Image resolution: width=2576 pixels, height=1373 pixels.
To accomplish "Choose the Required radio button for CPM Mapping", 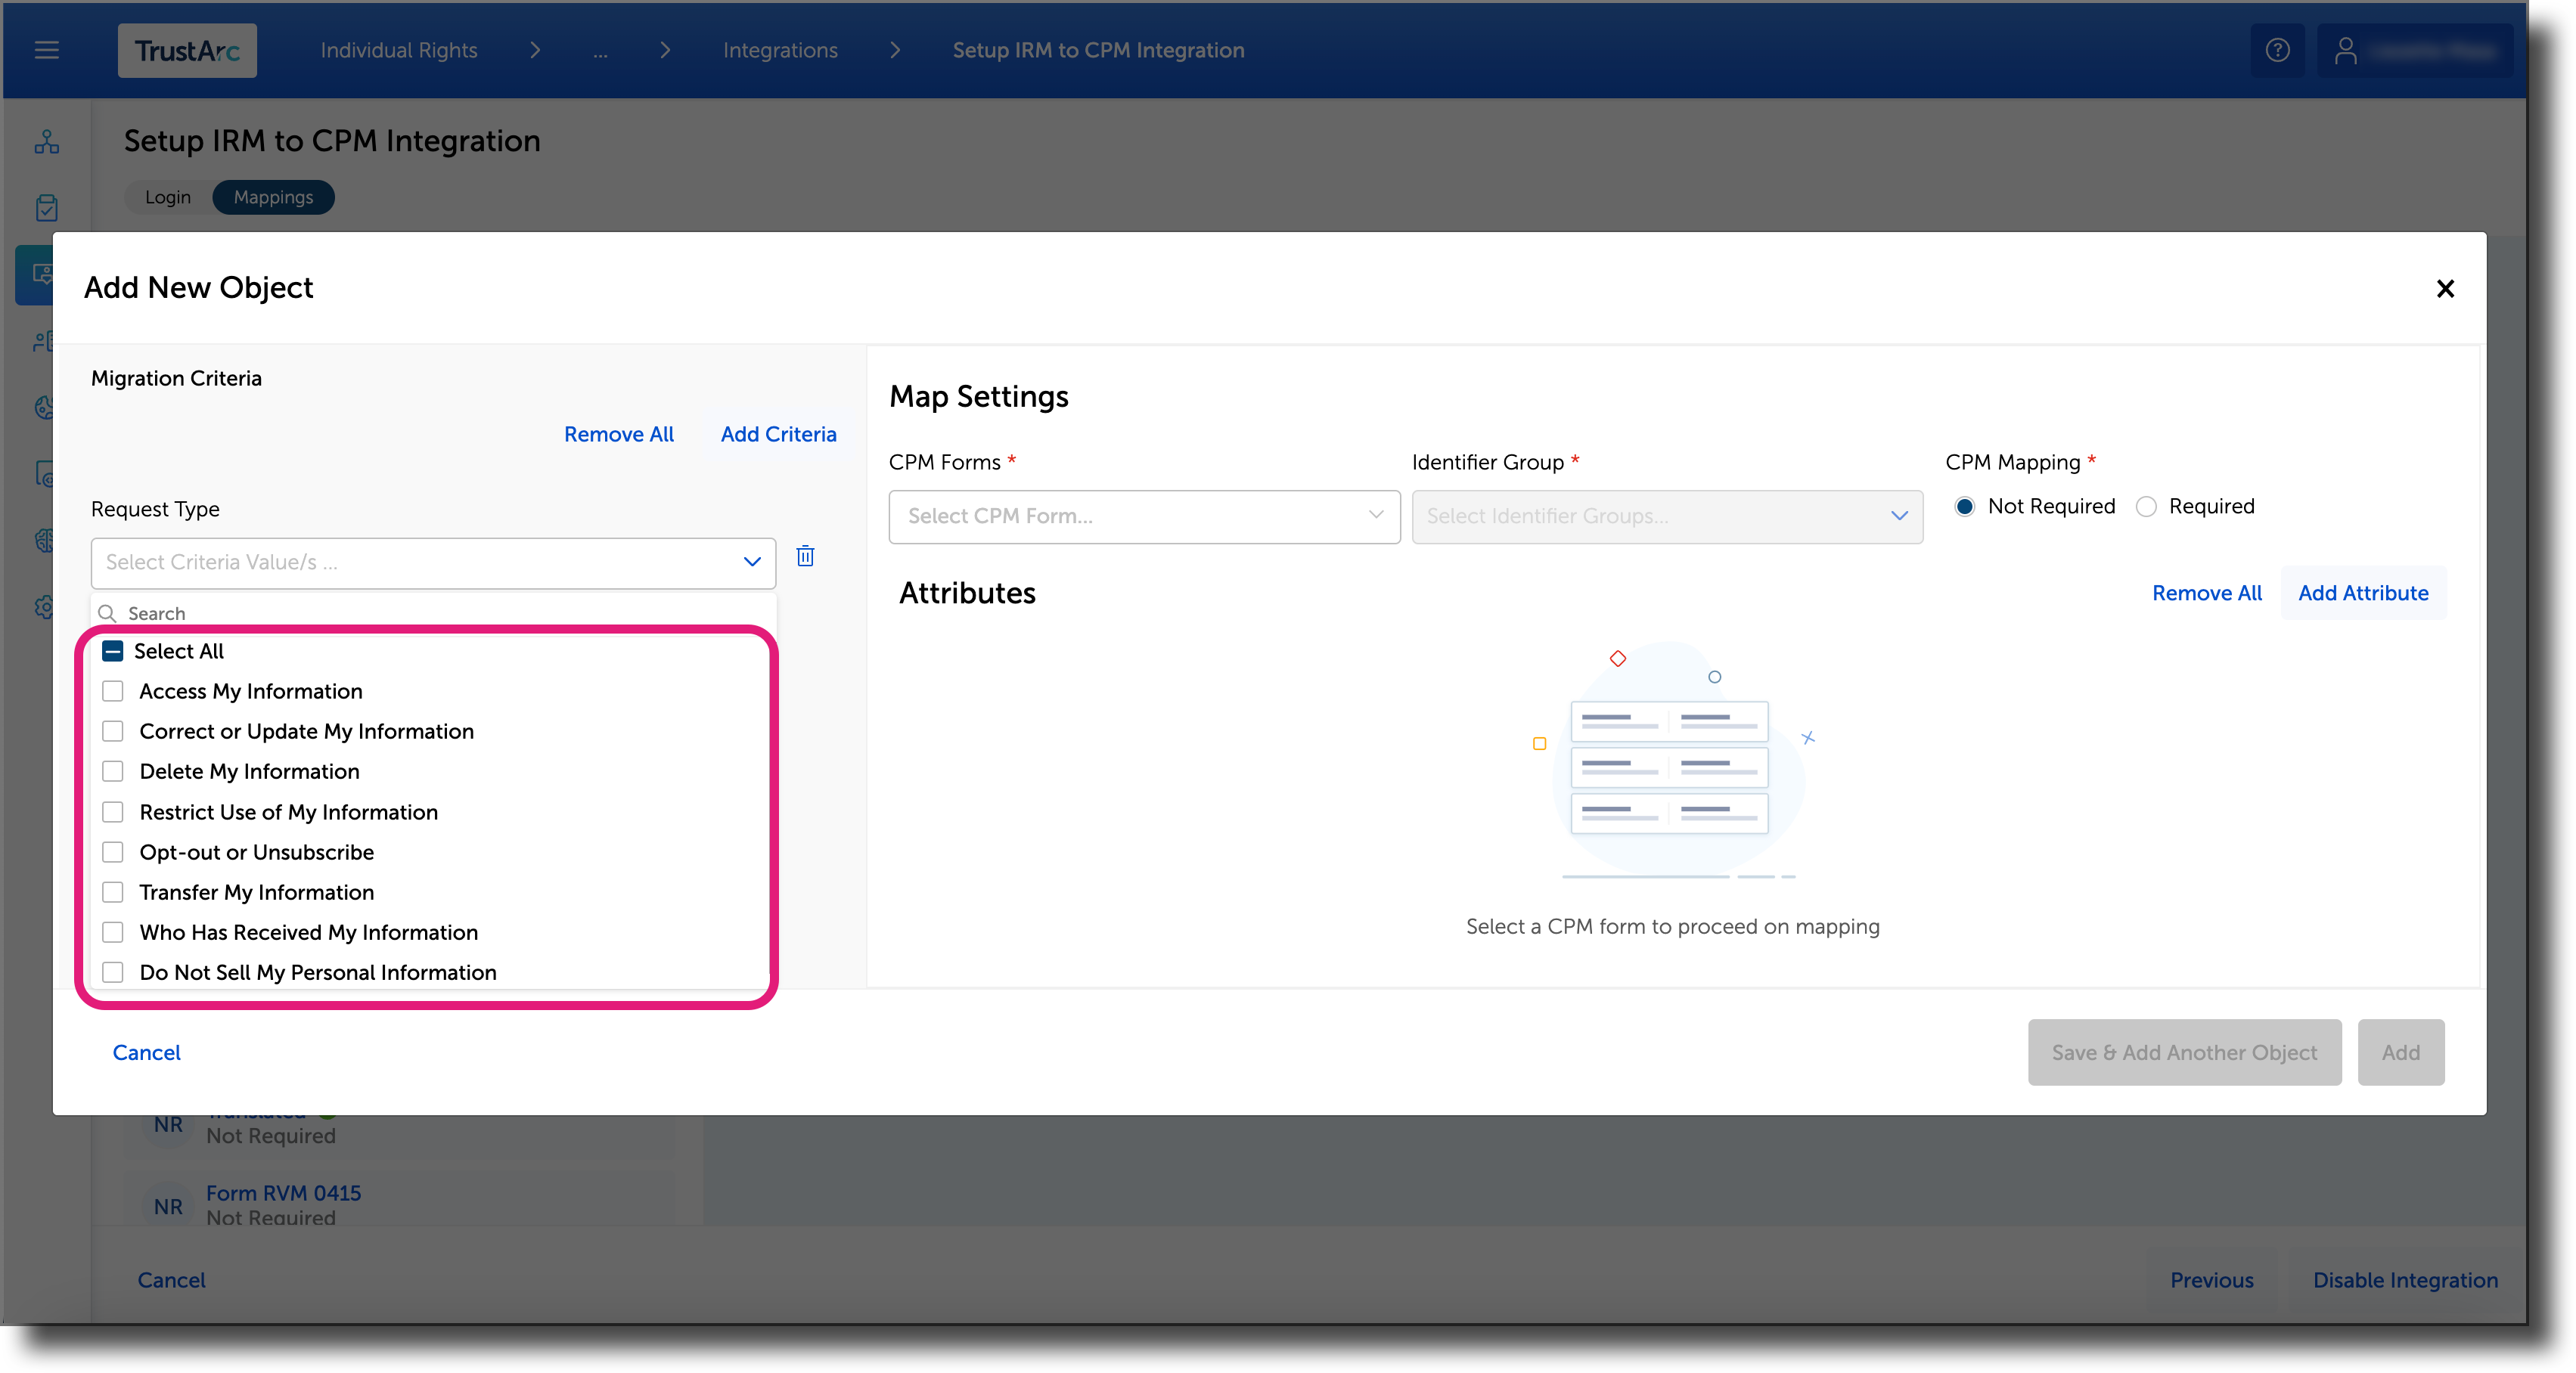I will point(2146,506).
